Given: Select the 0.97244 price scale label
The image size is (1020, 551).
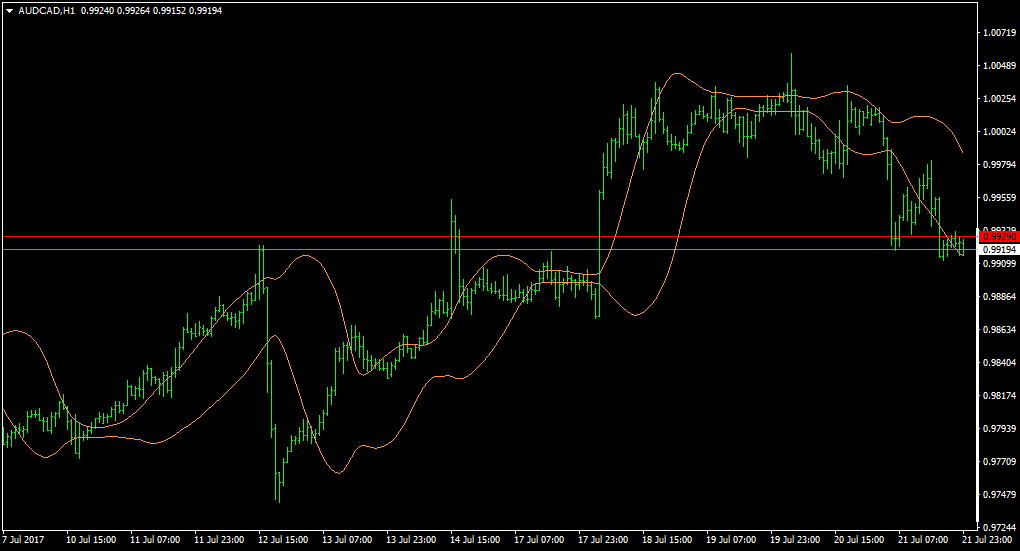Looking at the screenshot, I should pyautogui.click(x=1000, y=528).
